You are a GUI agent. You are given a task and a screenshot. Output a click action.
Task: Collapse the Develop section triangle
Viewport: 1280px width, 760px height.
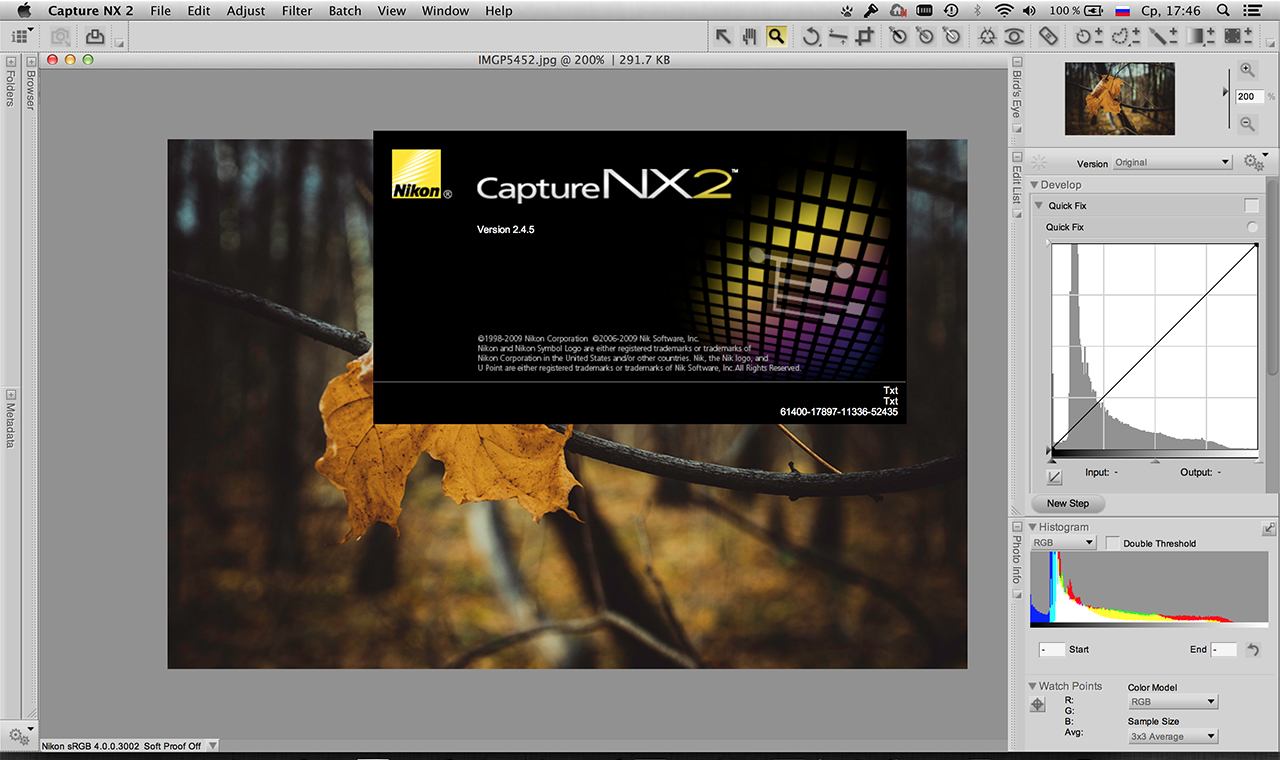click(x=1033, y=185)
